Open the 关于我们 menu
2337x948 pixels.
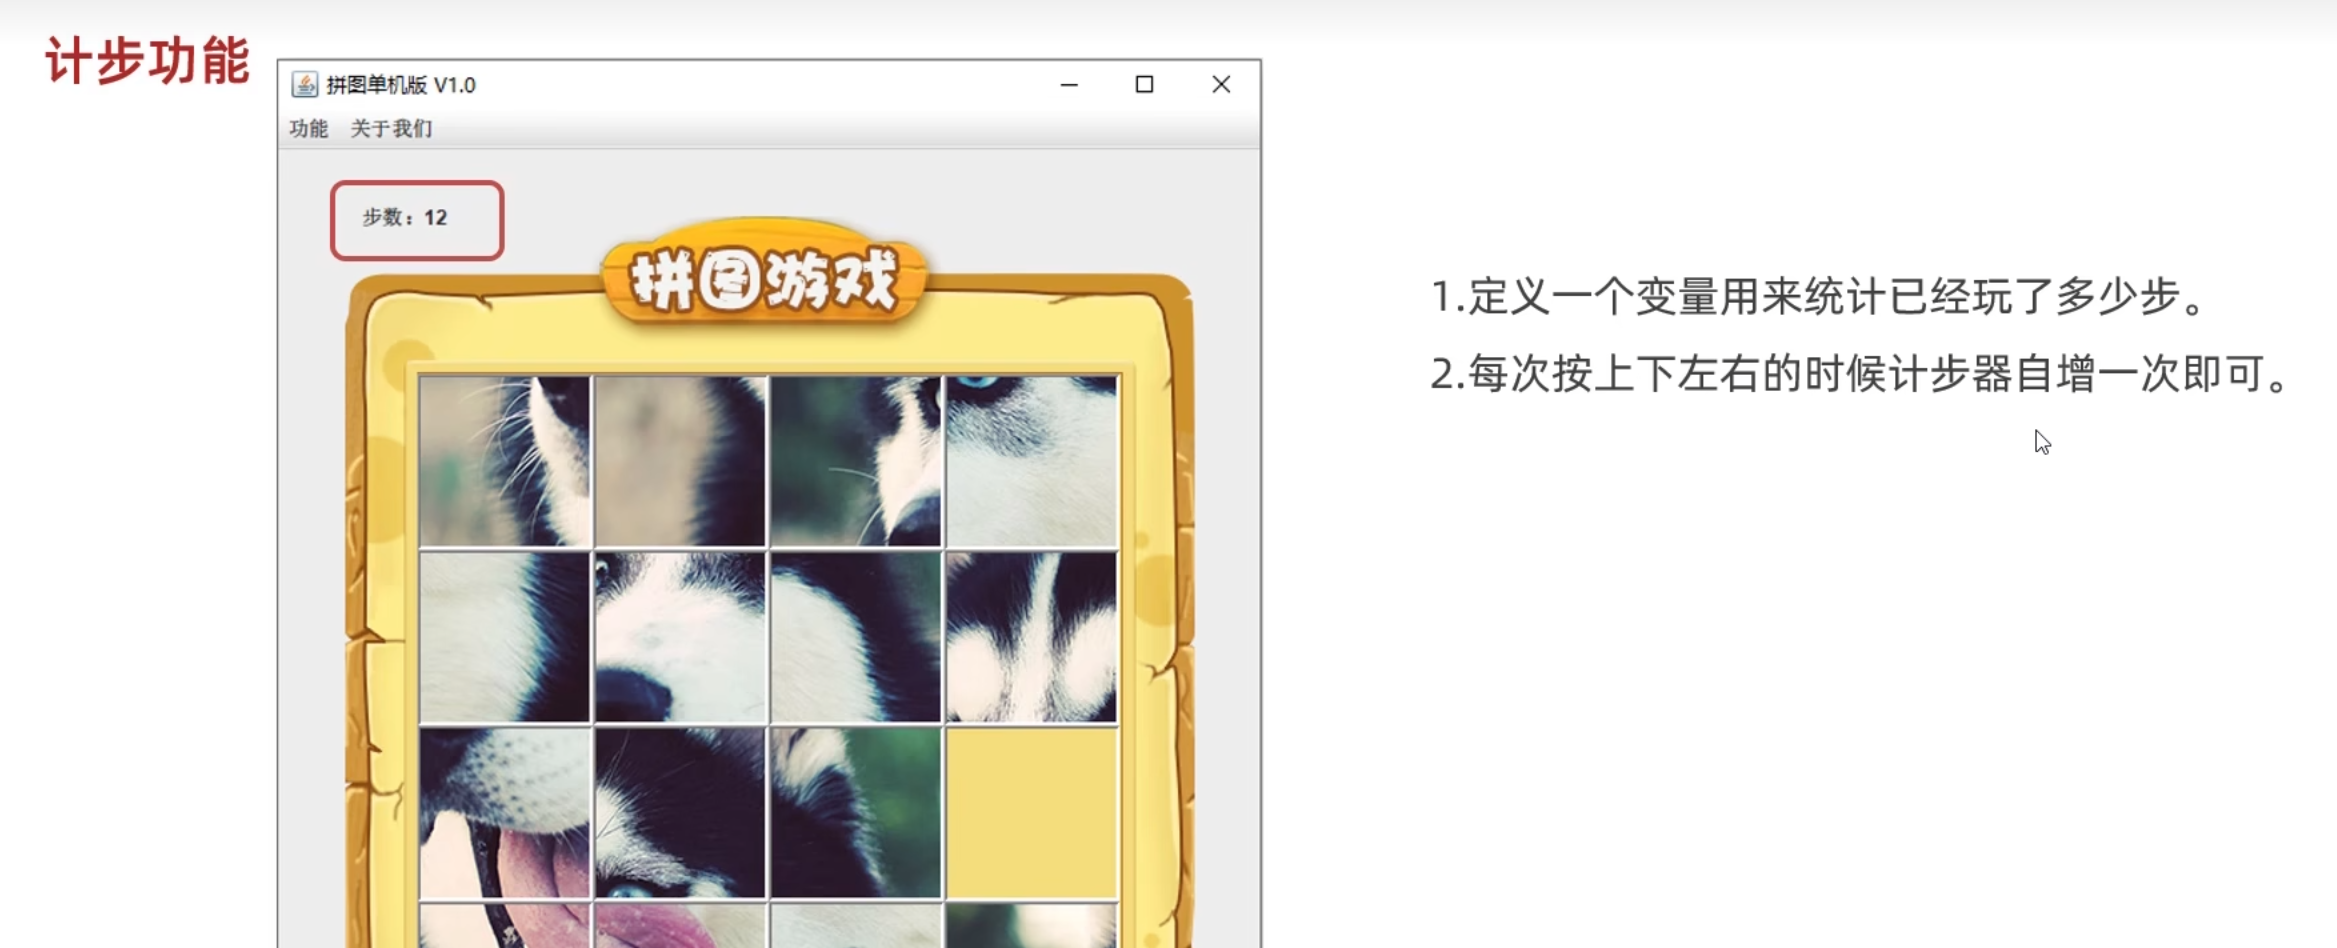pos(391,129)
